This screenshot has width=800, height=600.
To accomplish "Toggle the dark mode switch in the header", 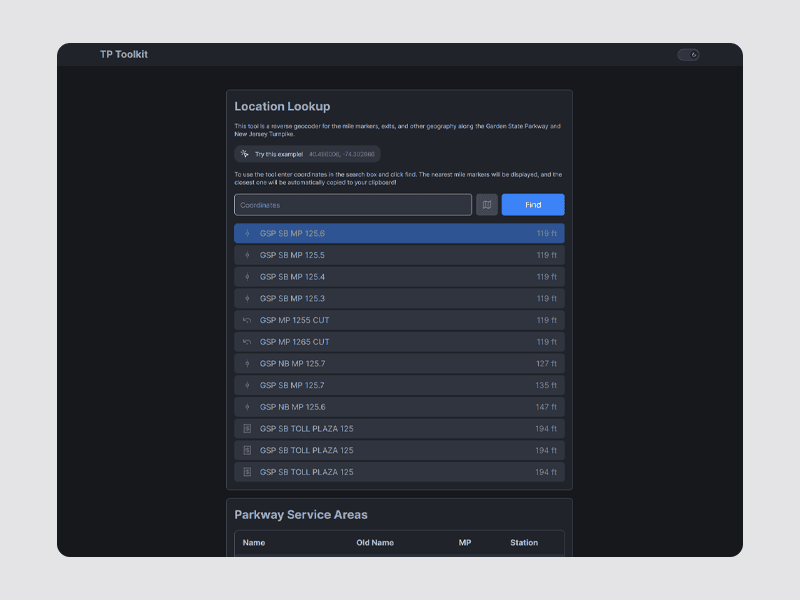I will click(688, 54).
